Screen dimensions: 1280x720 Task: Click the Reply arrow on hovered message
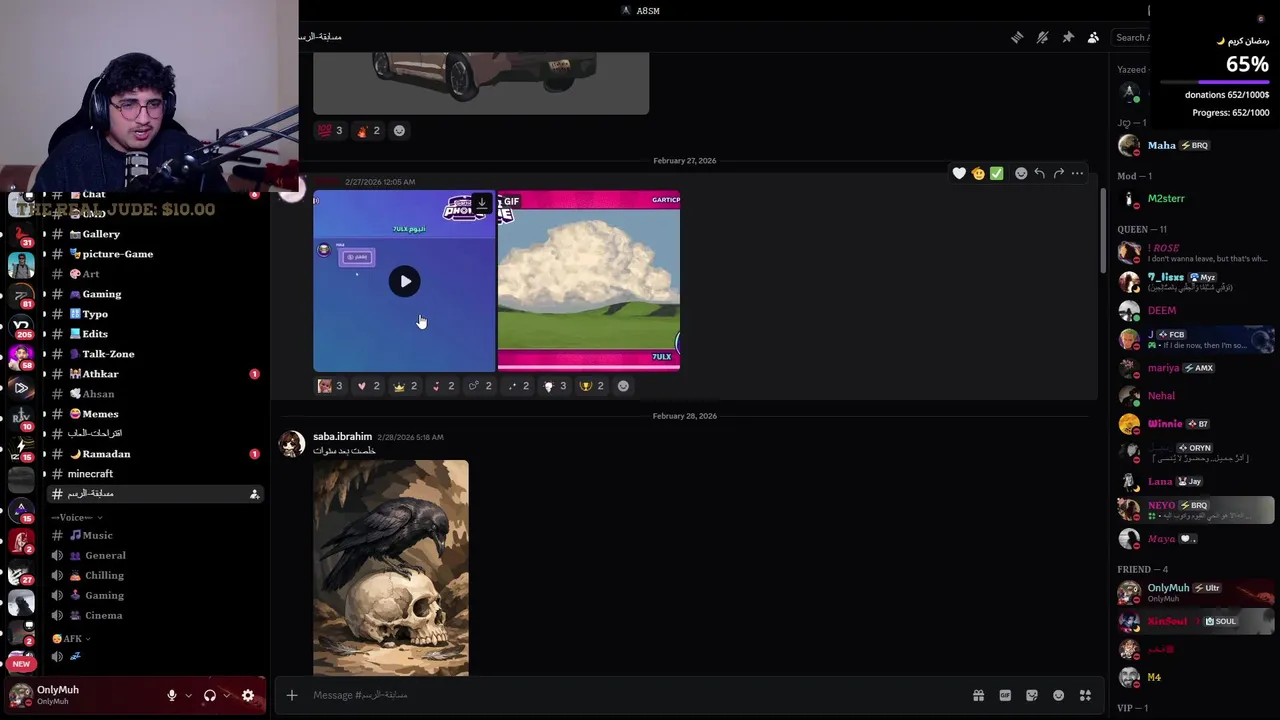click(1040, 173)
